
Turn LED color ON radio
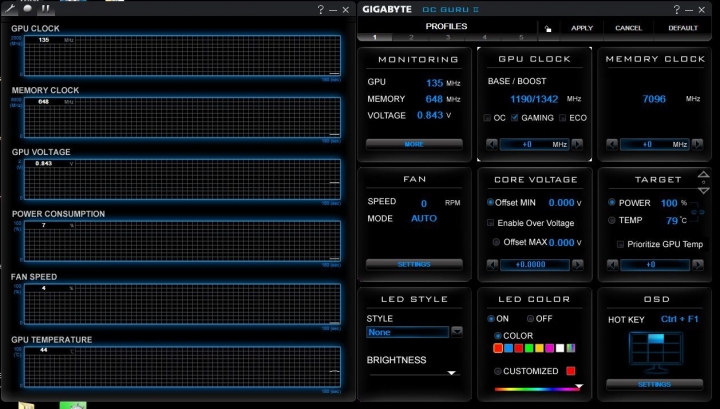pos(491,319)
